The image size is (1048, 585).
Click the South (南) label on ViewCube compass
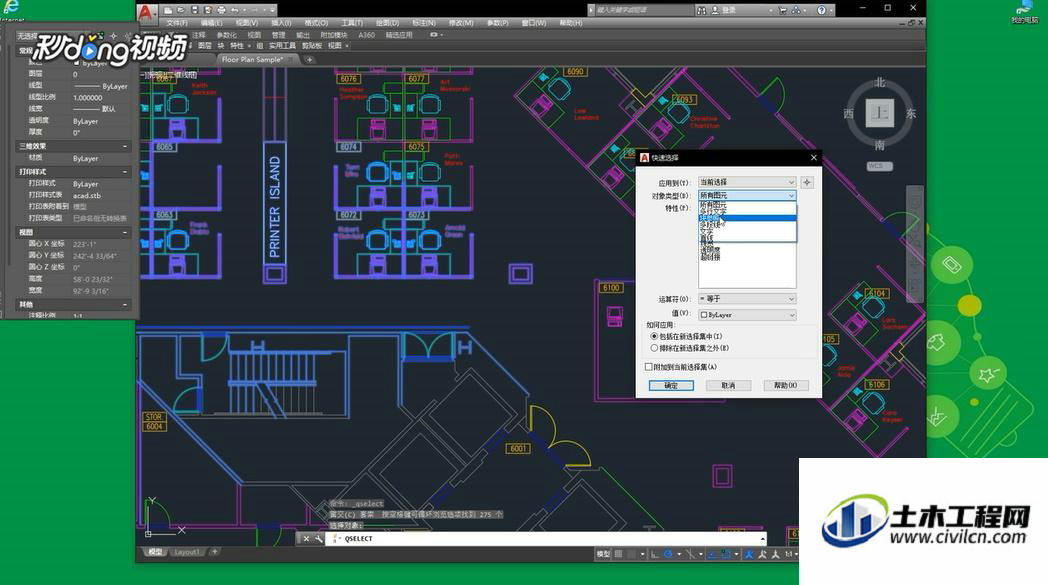880,145
